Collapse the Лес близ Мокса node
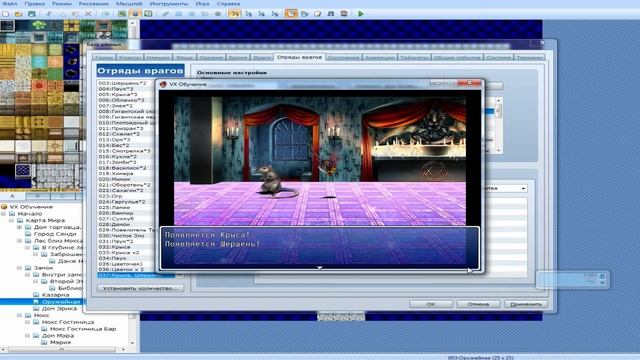This screenshot has width=640, height=360. click(x=20, y=241)
